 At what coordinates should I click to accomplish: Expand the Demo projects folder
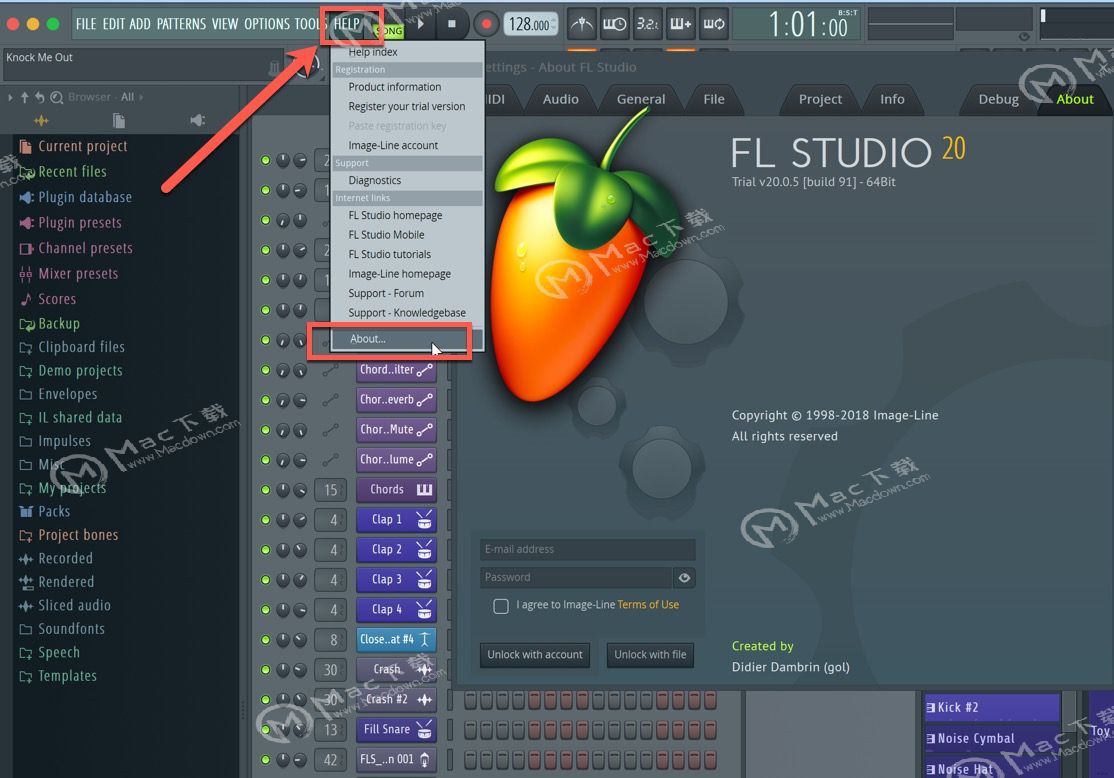point(71,371)
